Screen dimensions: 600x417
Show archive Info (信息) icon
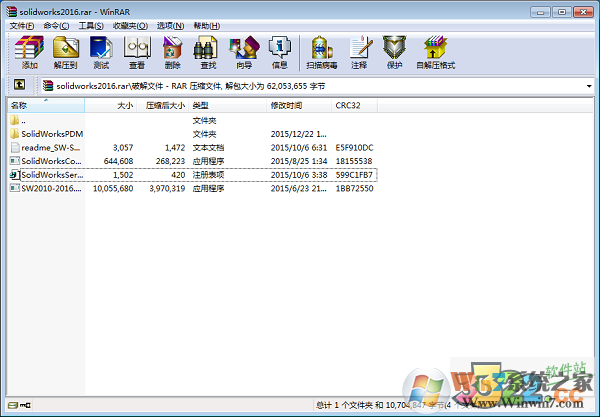[x=280, y=50]
